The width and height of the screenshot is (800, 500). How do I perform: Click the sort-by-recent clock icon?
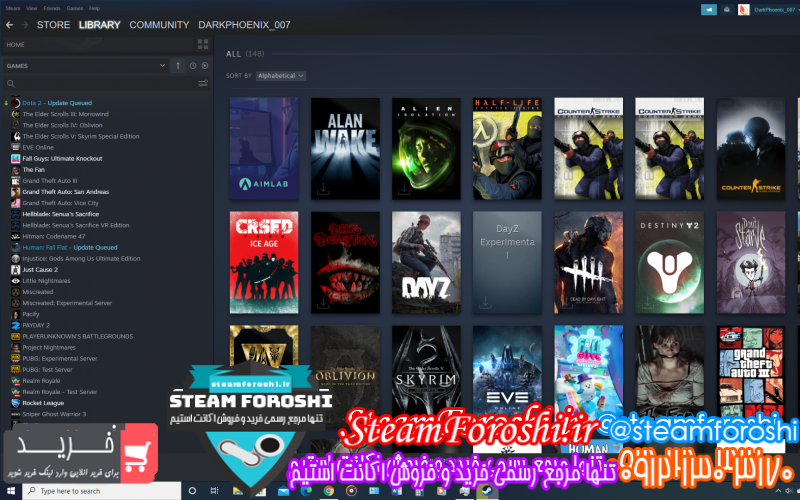(x=193, y=66)
